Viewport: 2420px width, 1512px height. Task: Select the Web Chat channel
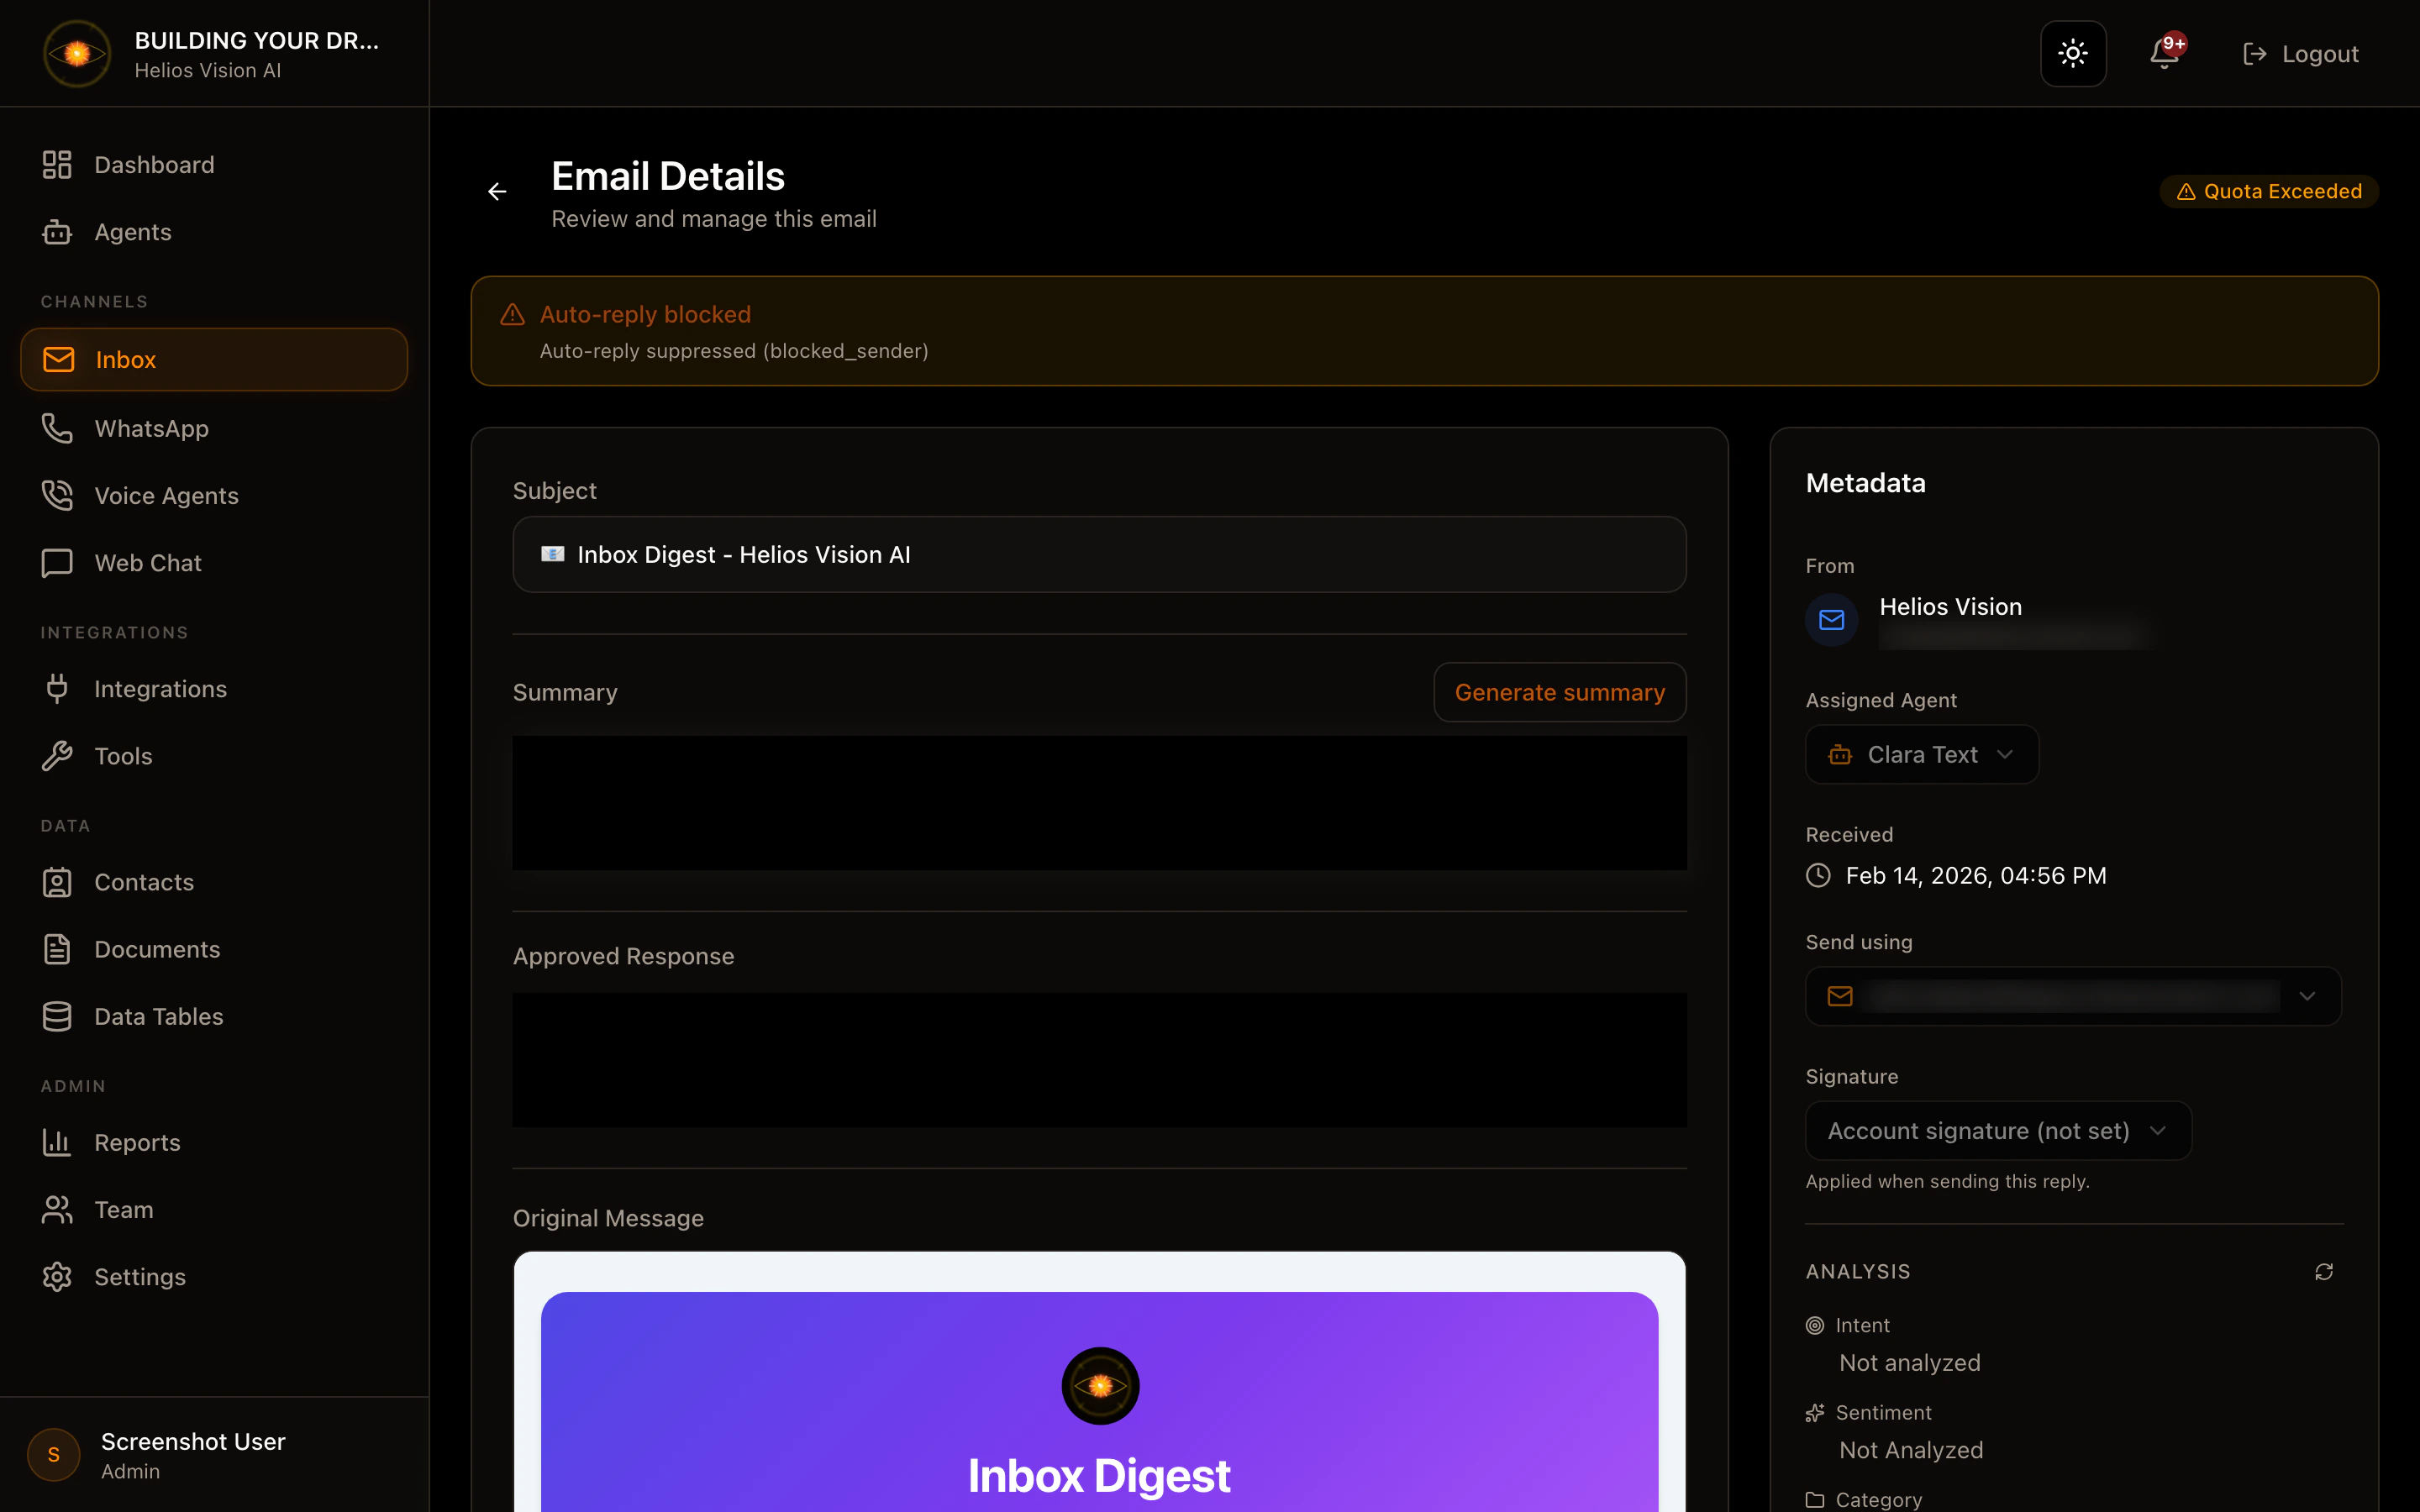148,562
